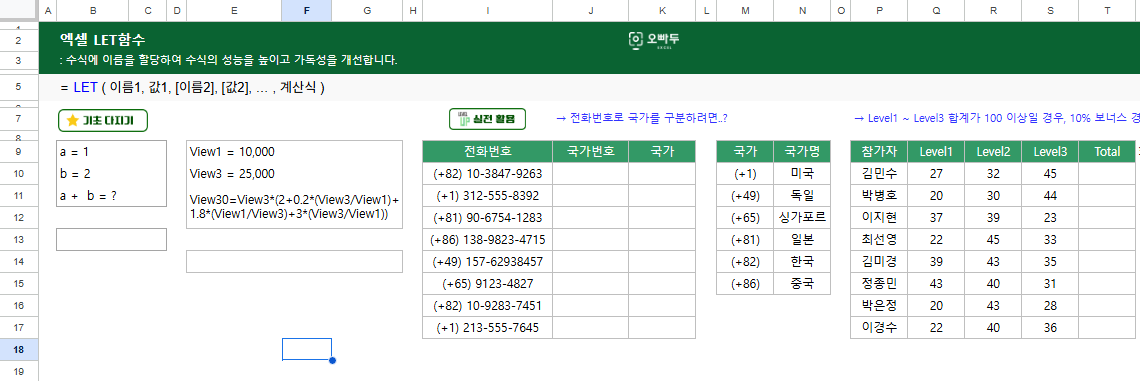The width and height of the screenshot is (1140, 381).
Task: Select phone number (+86) 138-9823-4715
Action: click(487, 239)
